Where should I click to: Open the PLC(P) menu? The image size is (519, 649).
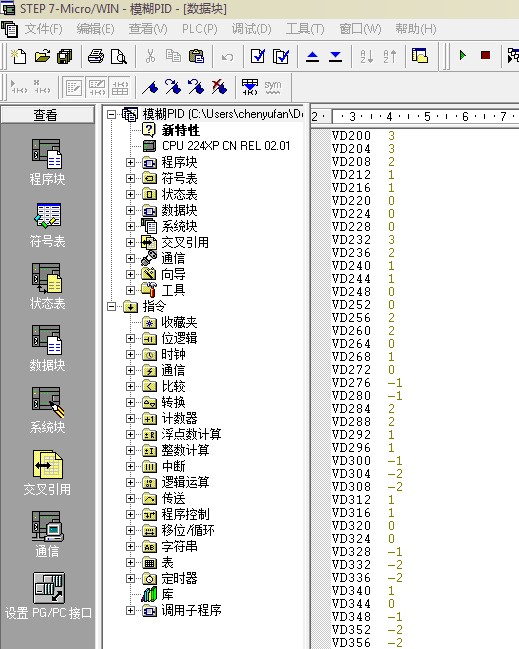click(x=199, y=29)
